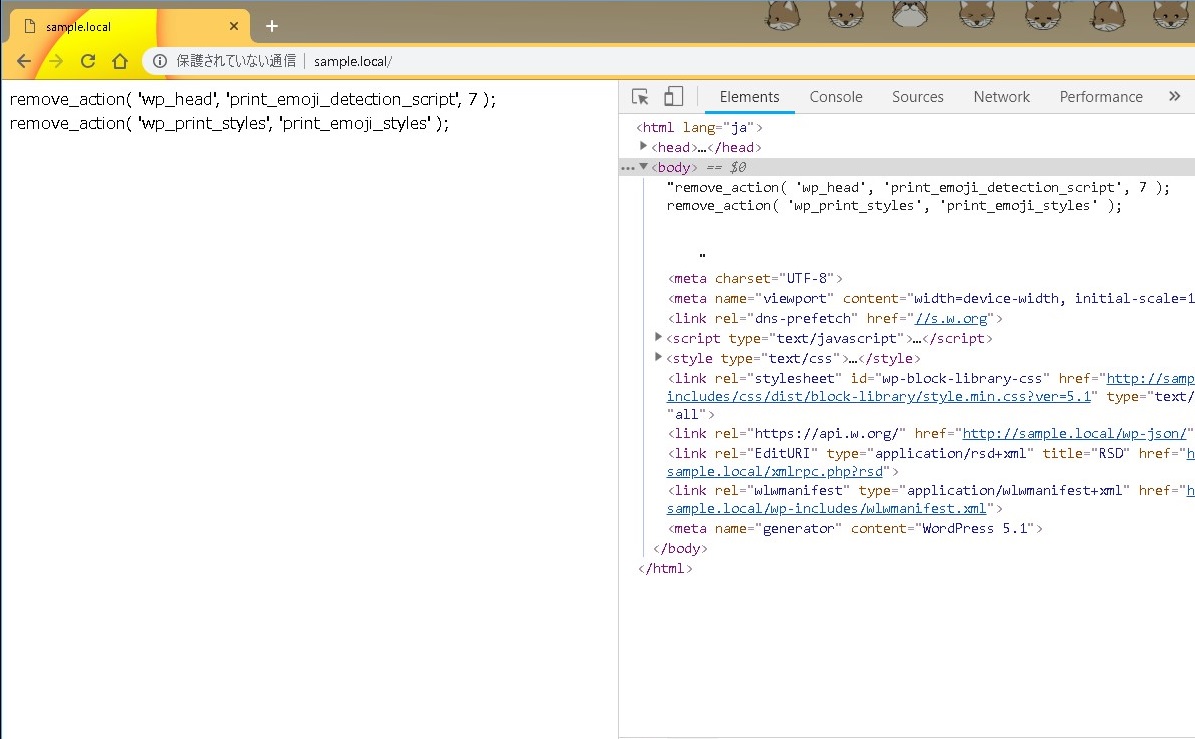Navigate back using the browser back arrow
1195x739 pixels.
tap(24, 61)
